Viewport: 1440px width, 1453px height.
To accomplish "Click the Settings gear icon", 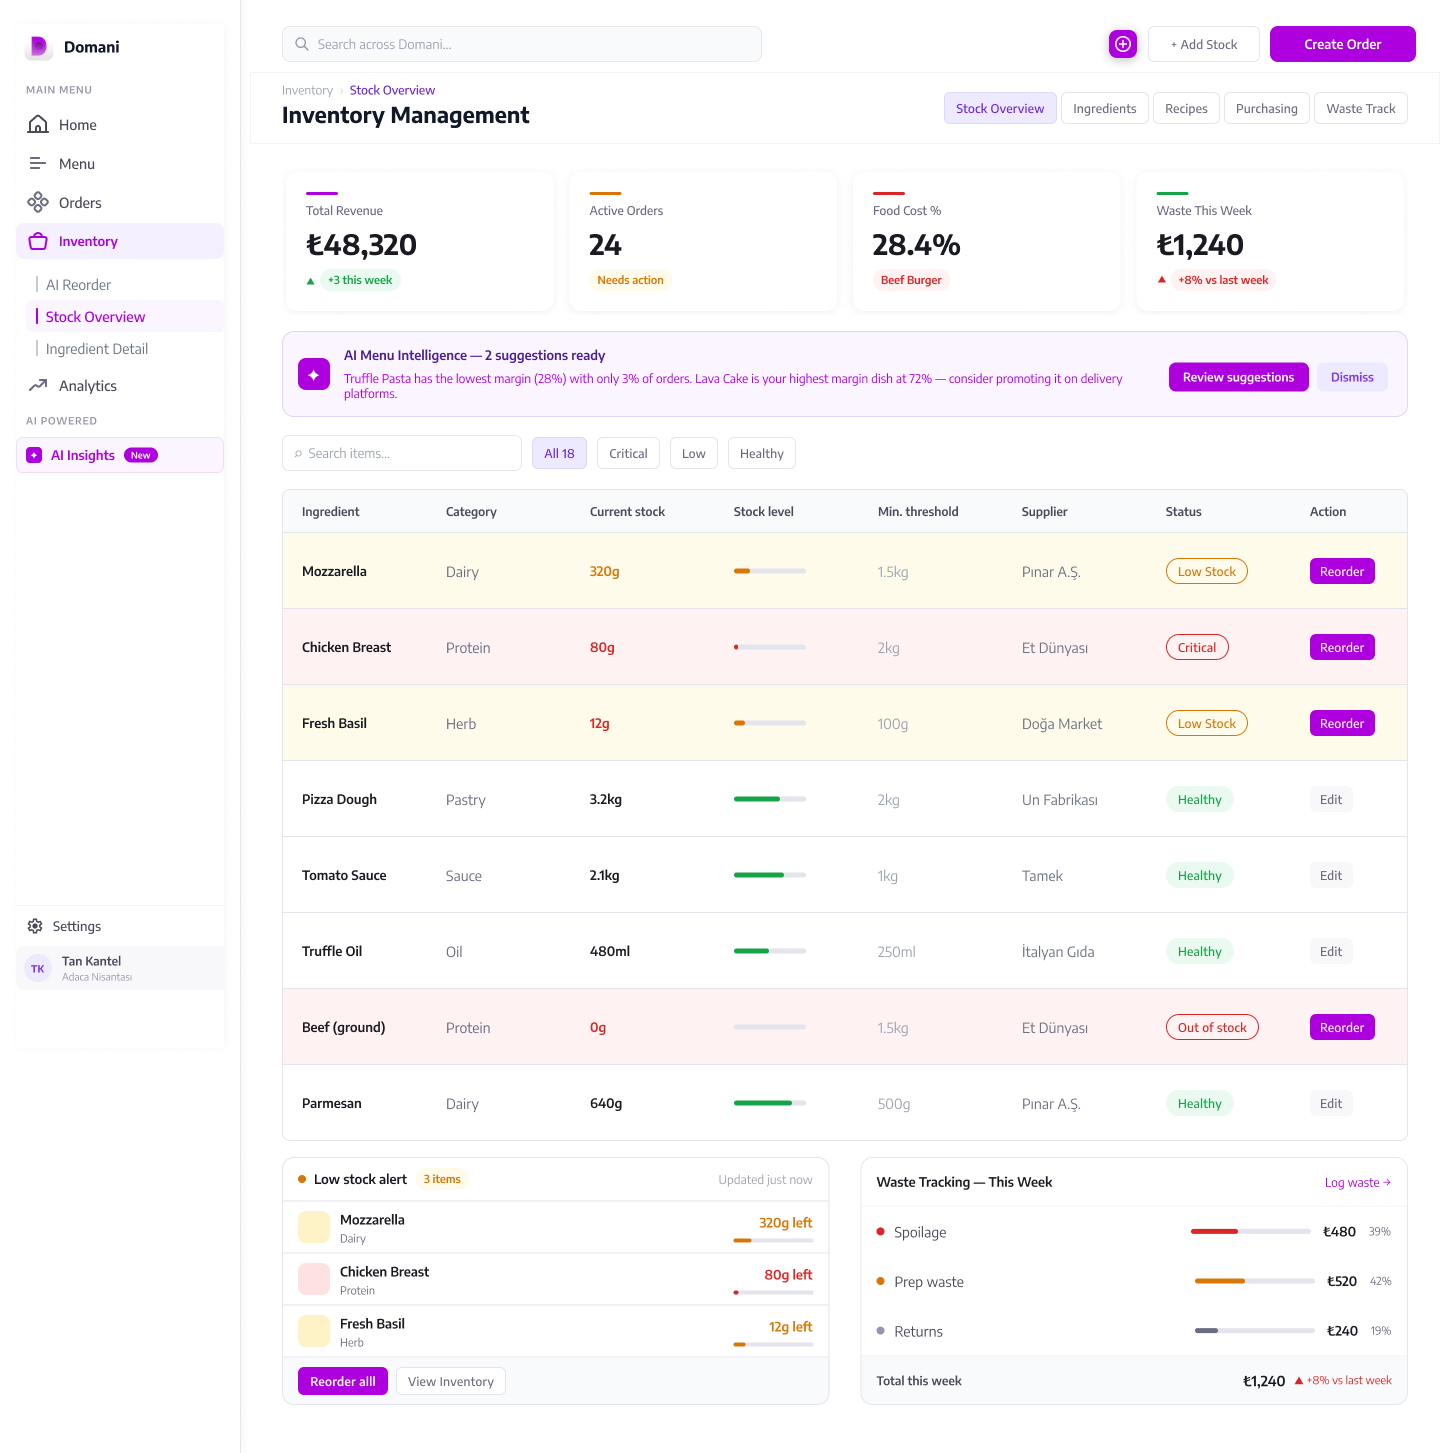I will (35, 926).
